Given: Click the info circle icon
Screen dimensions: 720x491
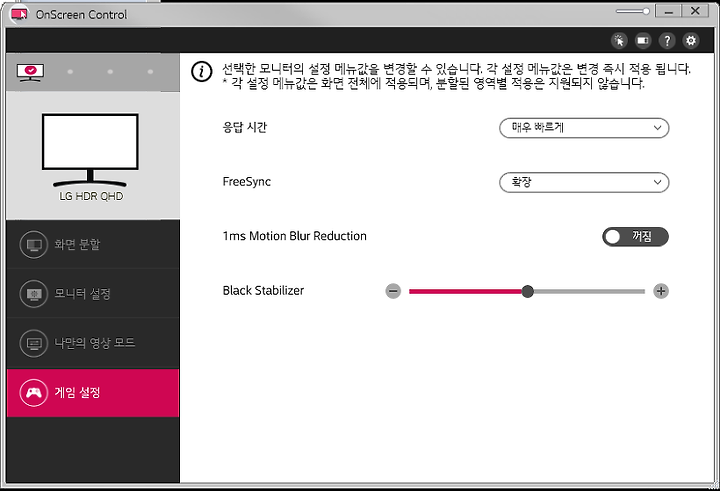Looking at the screenshot, I should point(202,72).
